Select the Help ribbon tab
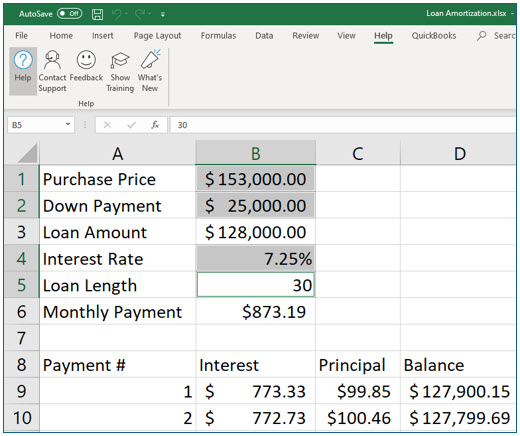This screenshot has width=520, height=436. [x=383, y=36]
